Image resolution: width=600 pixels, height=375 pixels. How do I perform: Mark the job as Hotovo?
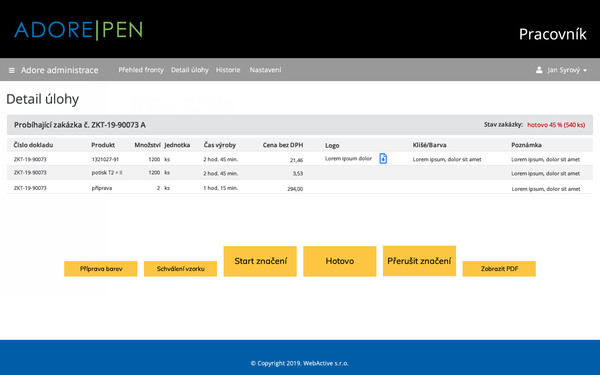(340, 261)
